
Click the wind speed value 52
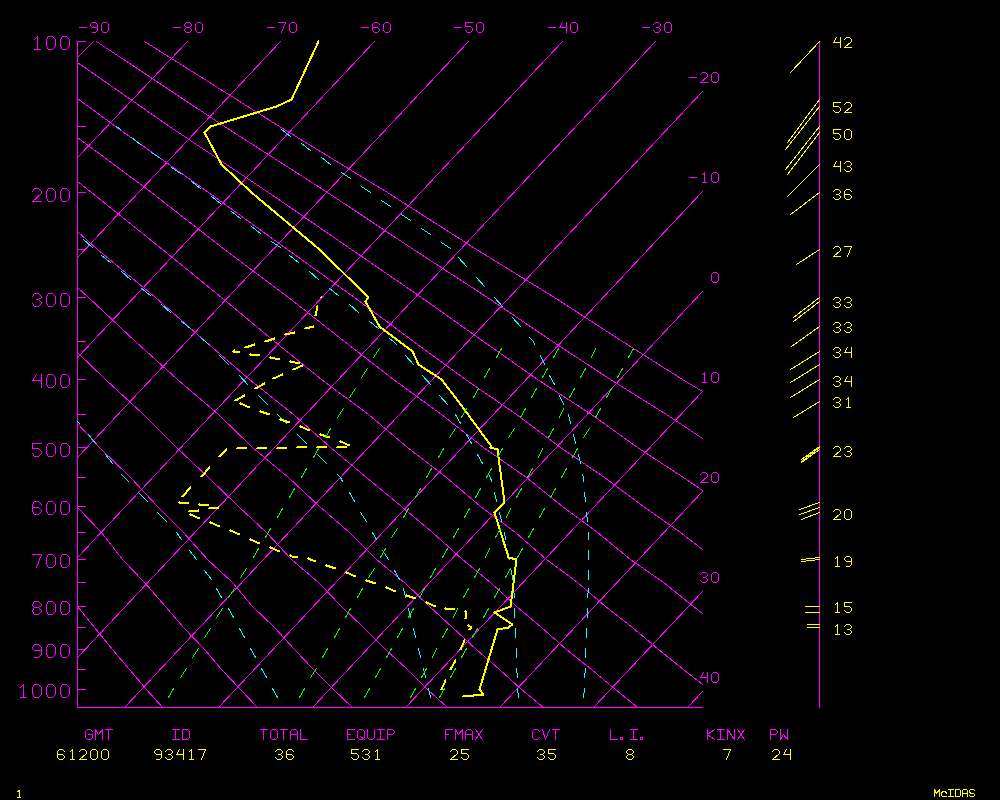(842, 107)
